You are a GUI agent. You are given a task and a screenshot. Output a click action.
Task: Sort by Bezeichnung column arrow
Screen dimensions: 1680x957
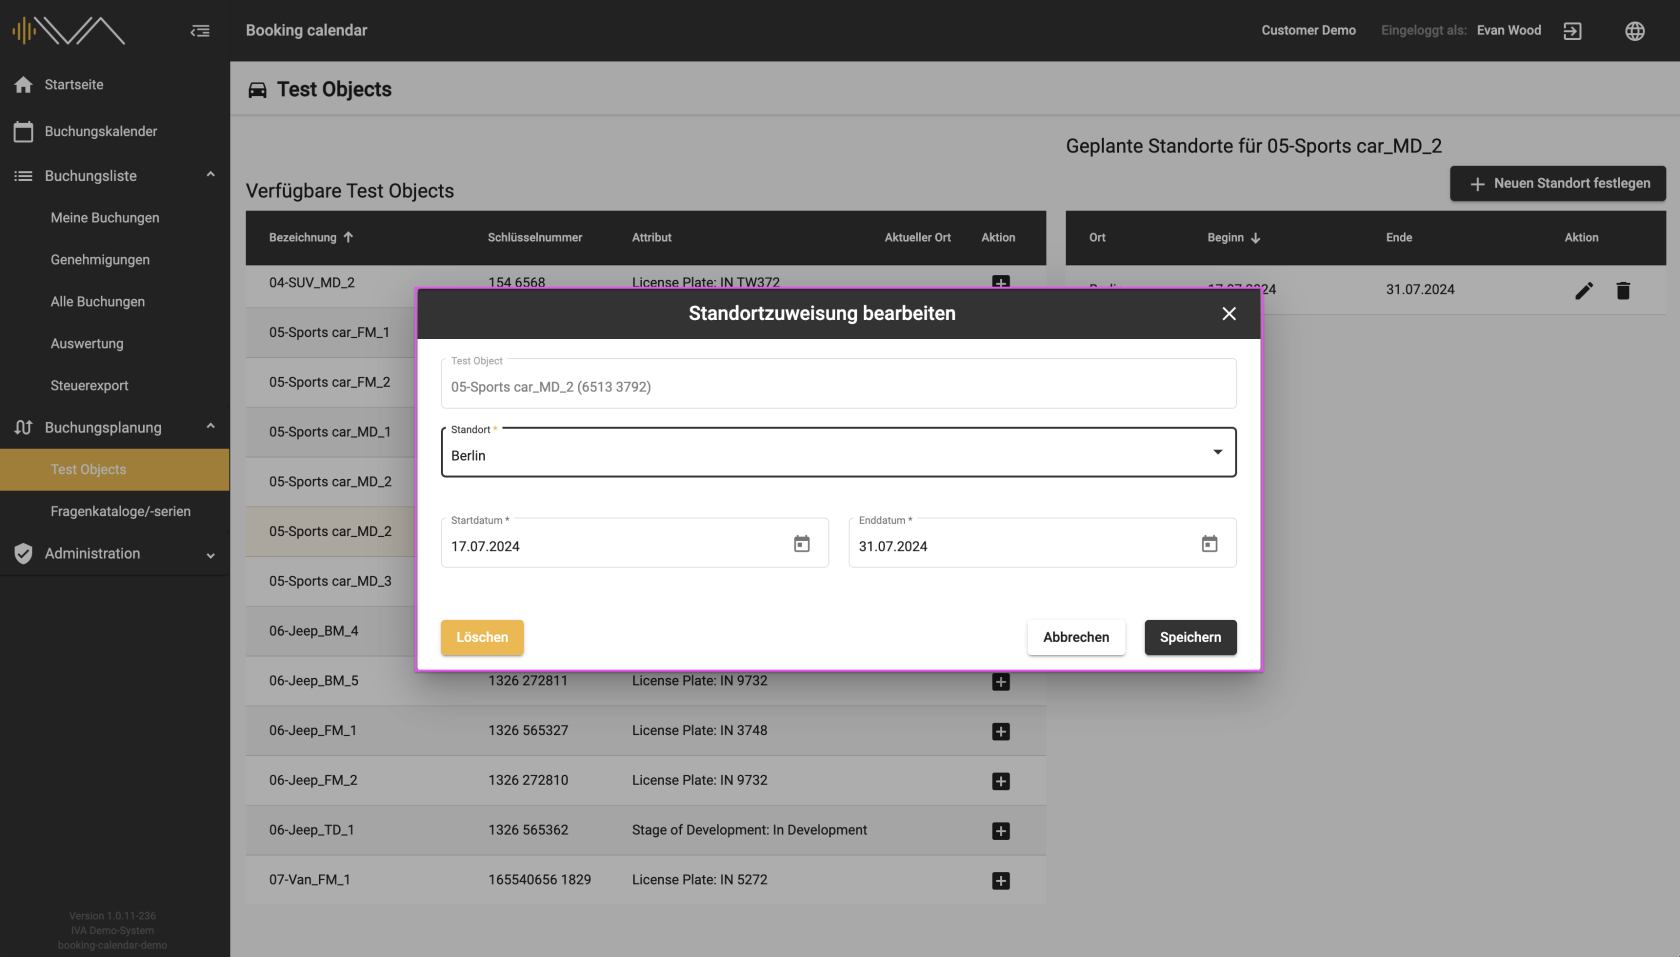(x=348, y=238)
